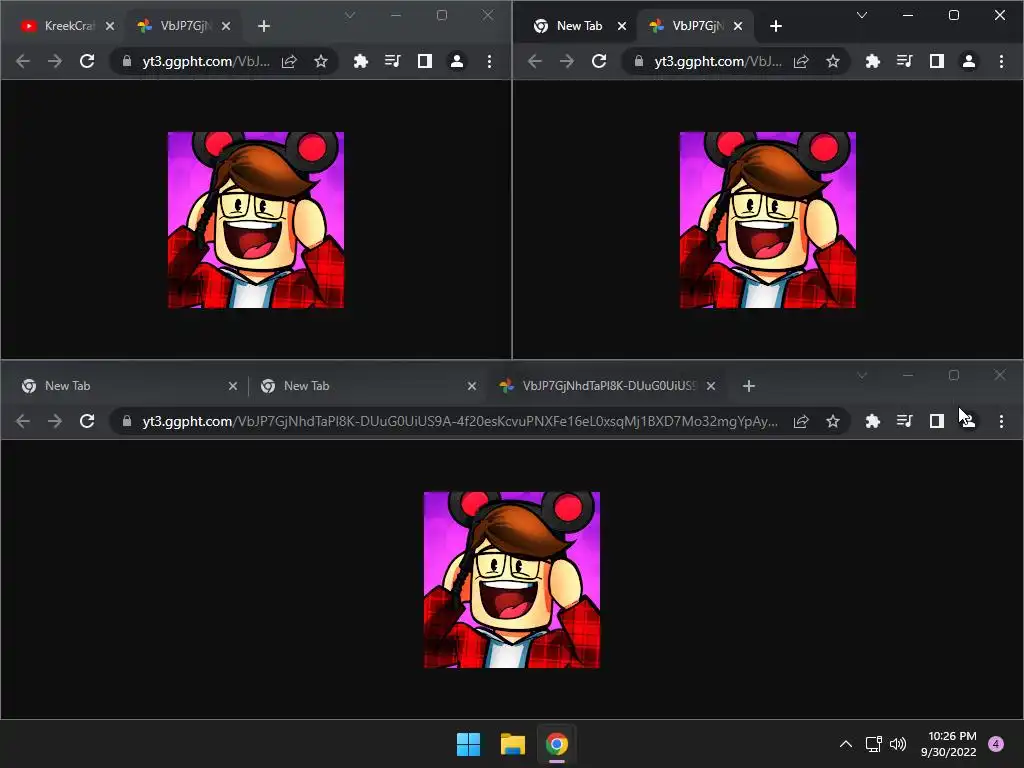Open Windows Start menu
Viewport: 1024px width, 768px height.
click(x=468, y=744)
